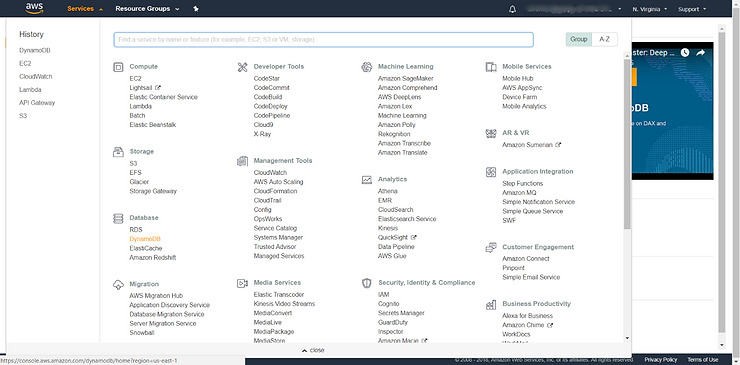Click the video share arrow icon
The height and width of the screenshot is (365, 740).
click(700, 53)
